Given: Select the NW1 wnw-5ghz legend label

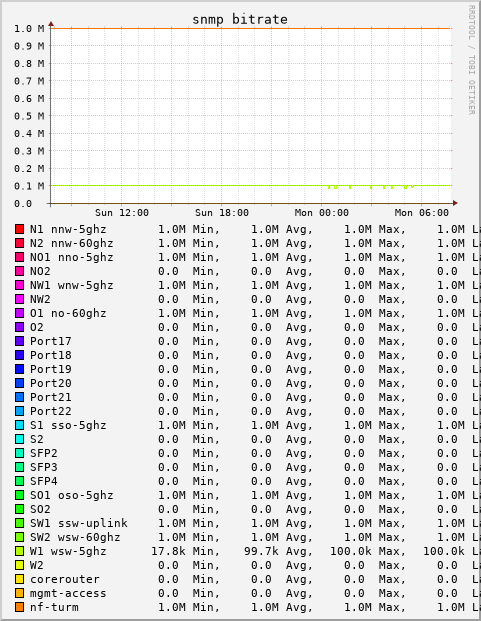Looking at the screenshot, I should click(72, 285).
